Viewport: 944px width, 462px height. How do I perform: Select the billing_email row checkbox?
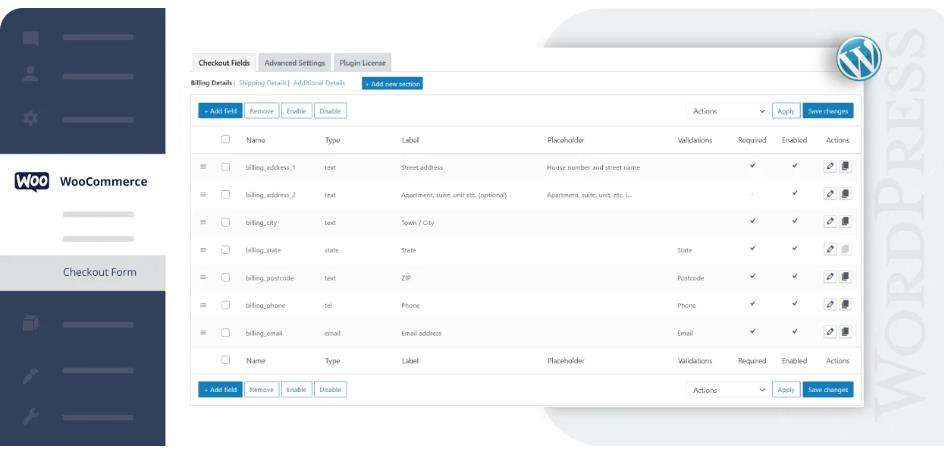(x=225, y=332)
